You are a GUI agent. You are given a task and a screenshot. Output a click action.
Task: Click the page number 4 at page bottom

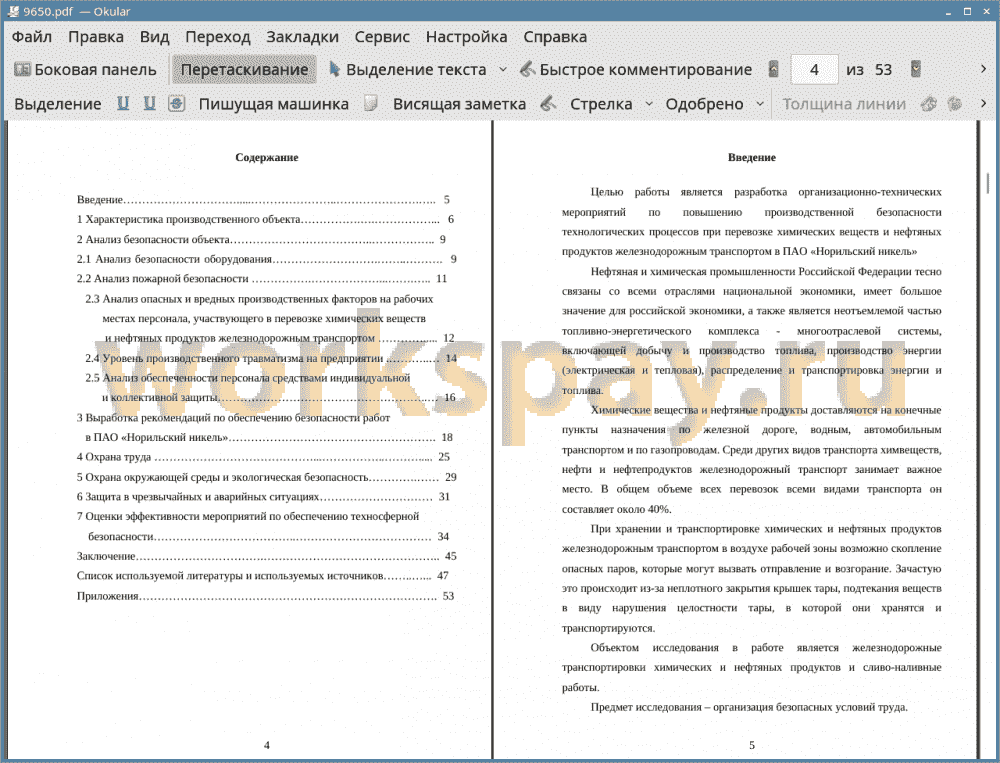click(267, 744)
